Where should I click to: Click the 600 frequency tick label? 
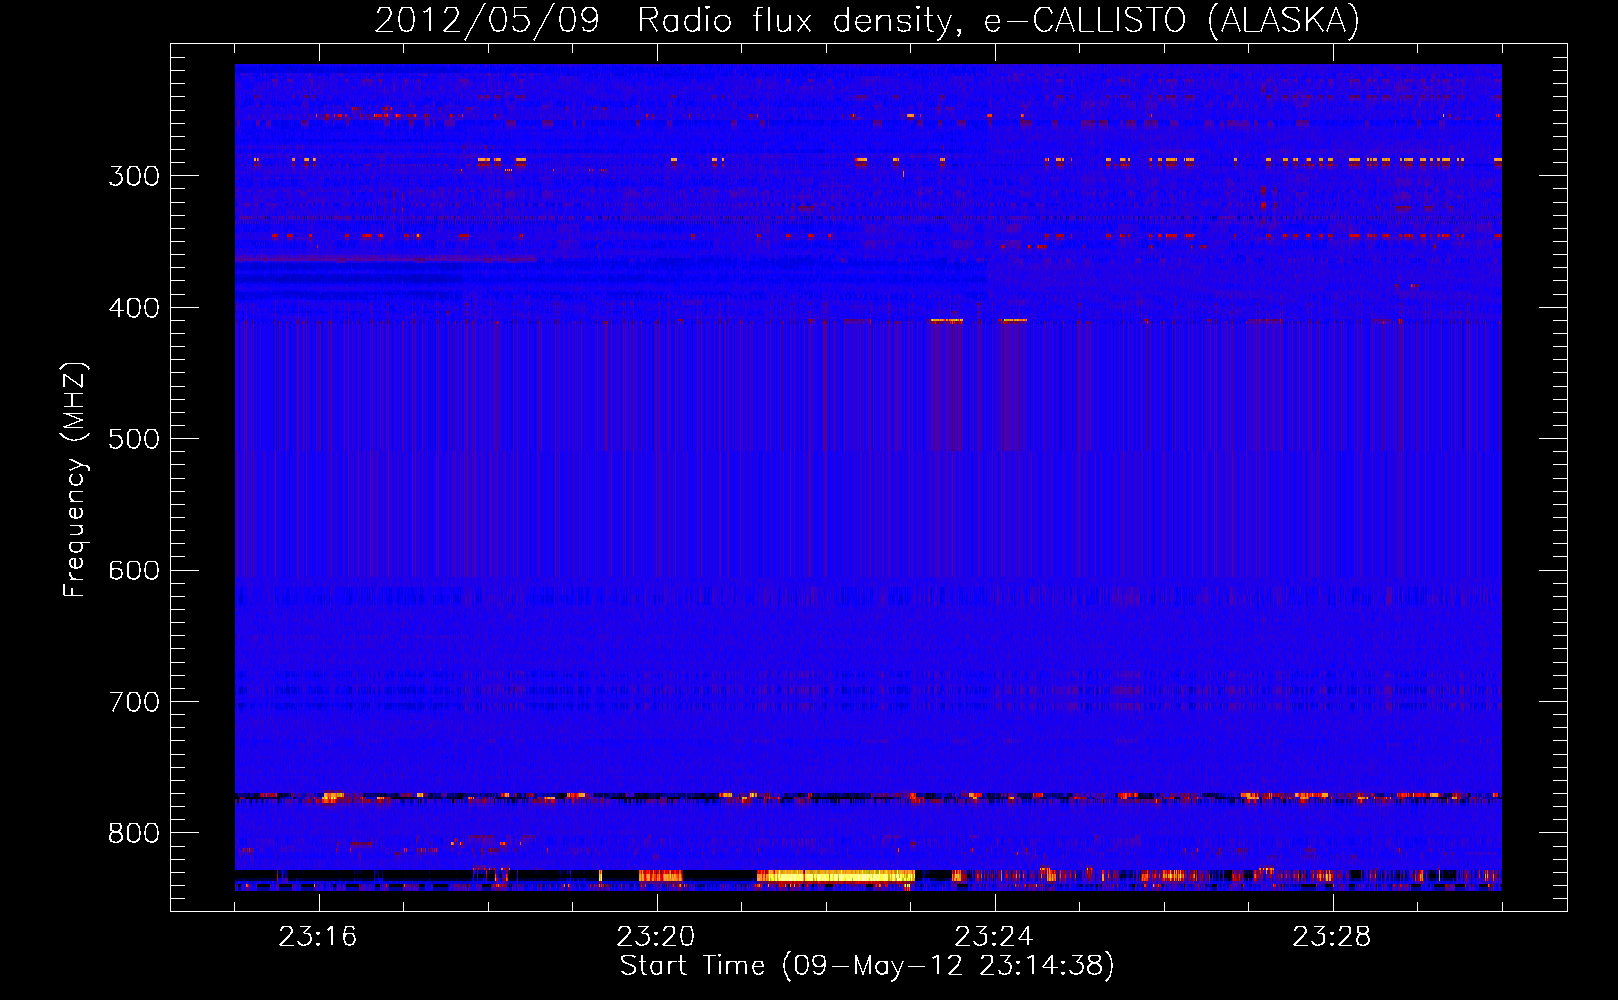[134, 571]
